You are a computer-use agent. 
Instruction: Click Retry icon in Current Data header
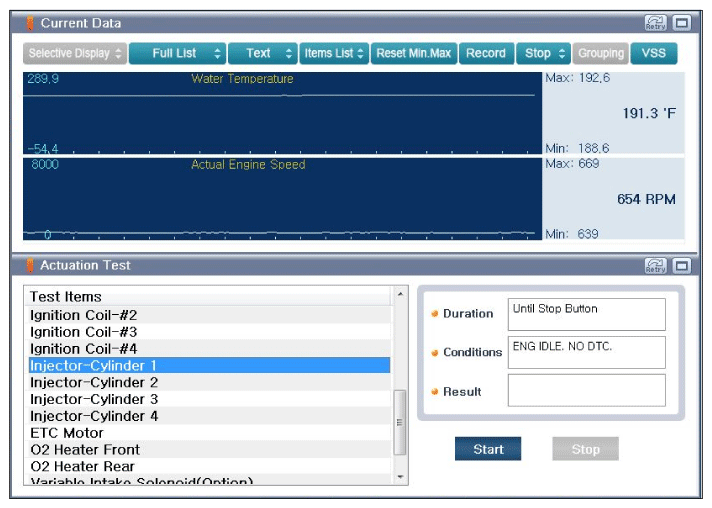(x=655, y=23)
